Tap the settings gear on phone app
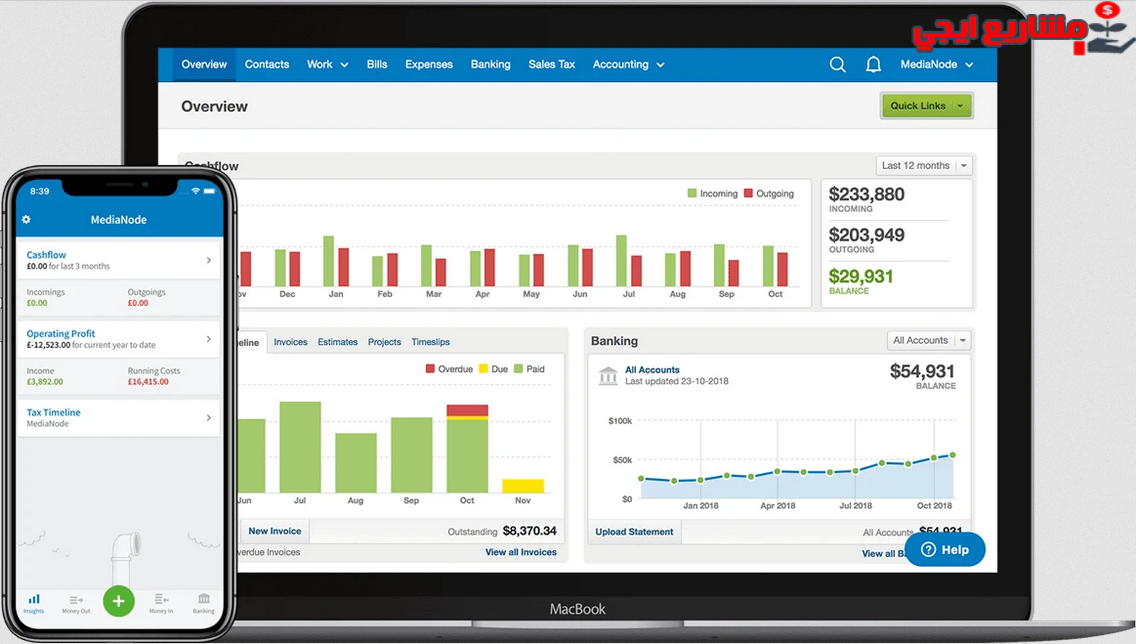Image resolution: width=1136 pixels, height=644 pixels. (x=26, y=219)
